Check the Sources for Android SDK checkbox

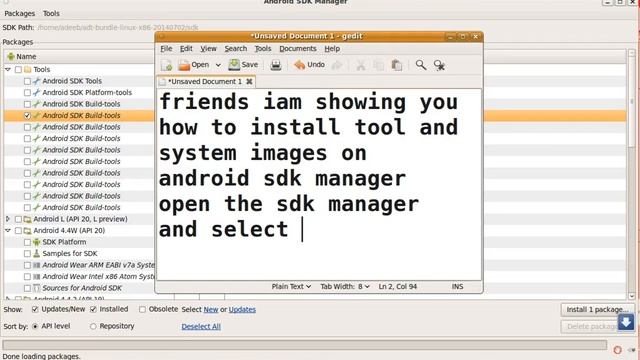tap(27, 288)
